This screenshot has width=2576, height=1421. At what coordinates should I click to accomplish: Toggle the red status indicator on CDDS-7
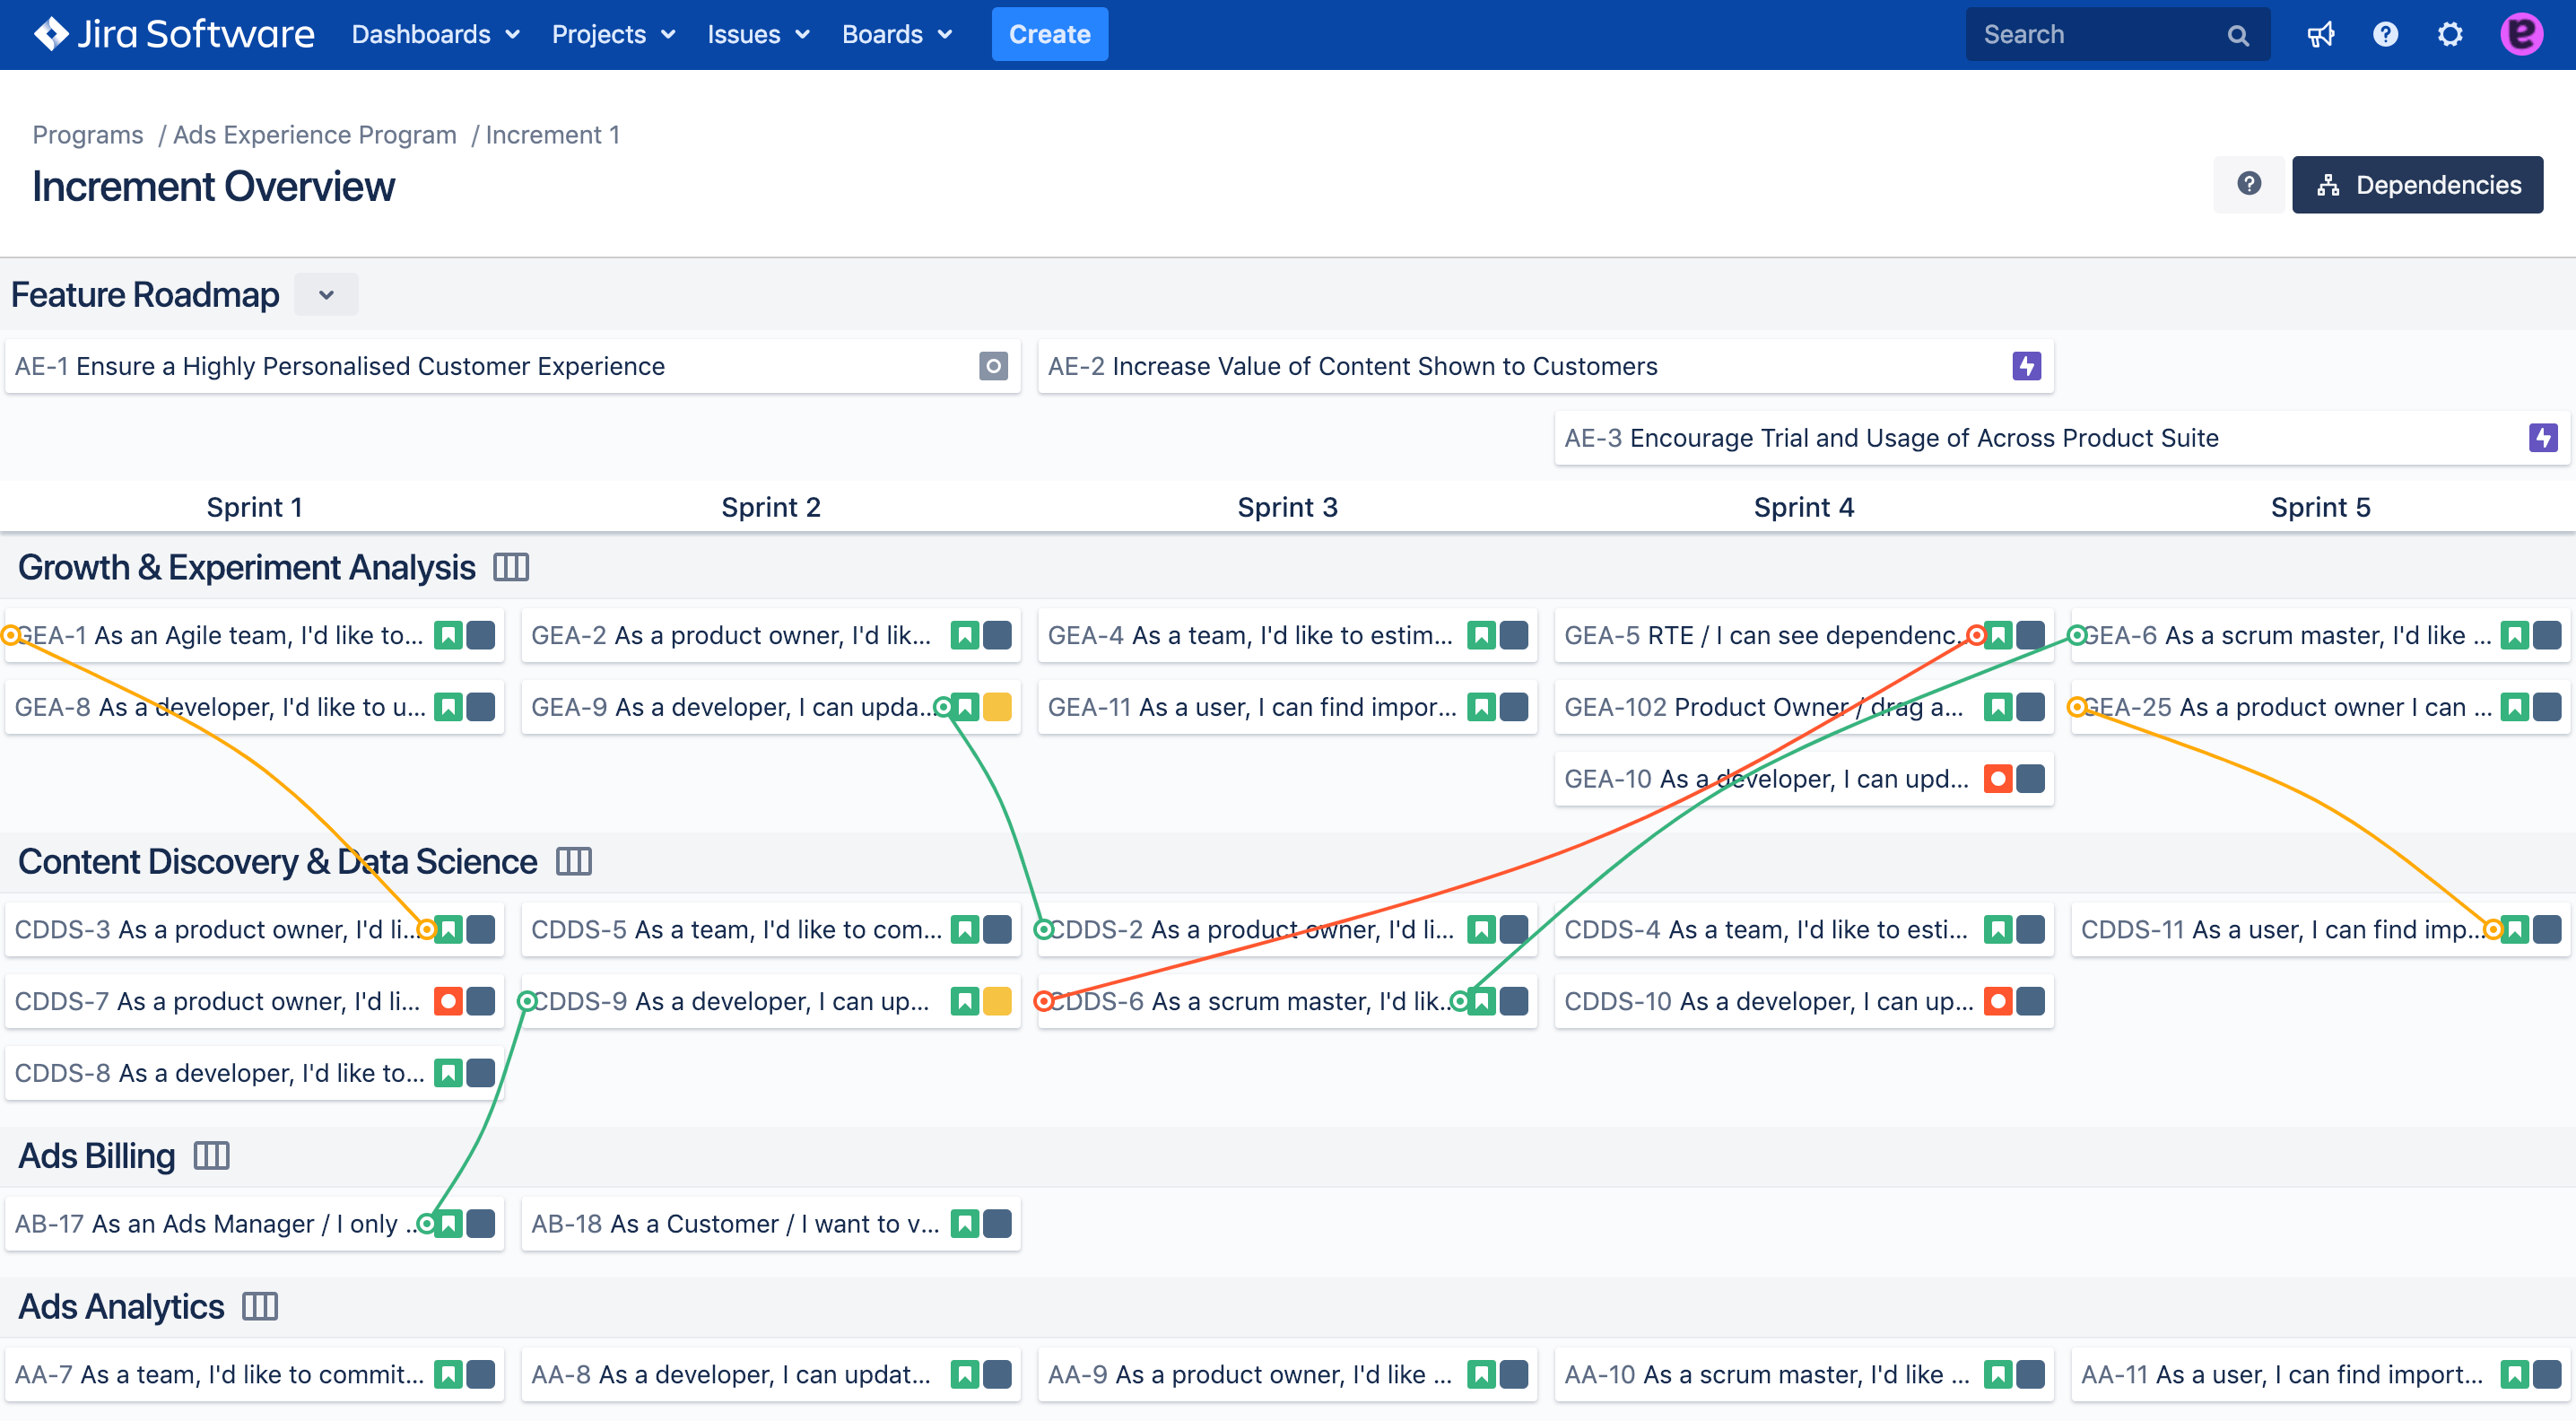[x=449, y=1000]
